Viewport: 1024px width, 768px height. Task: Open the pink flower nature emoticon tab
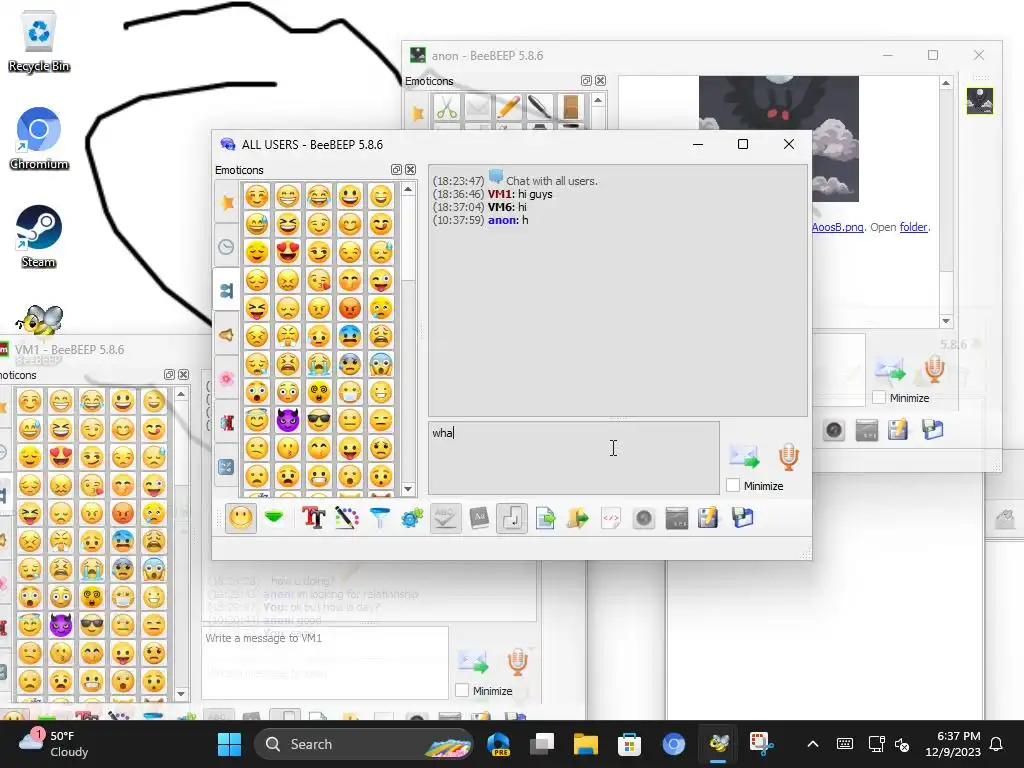[x=227, y=378]
